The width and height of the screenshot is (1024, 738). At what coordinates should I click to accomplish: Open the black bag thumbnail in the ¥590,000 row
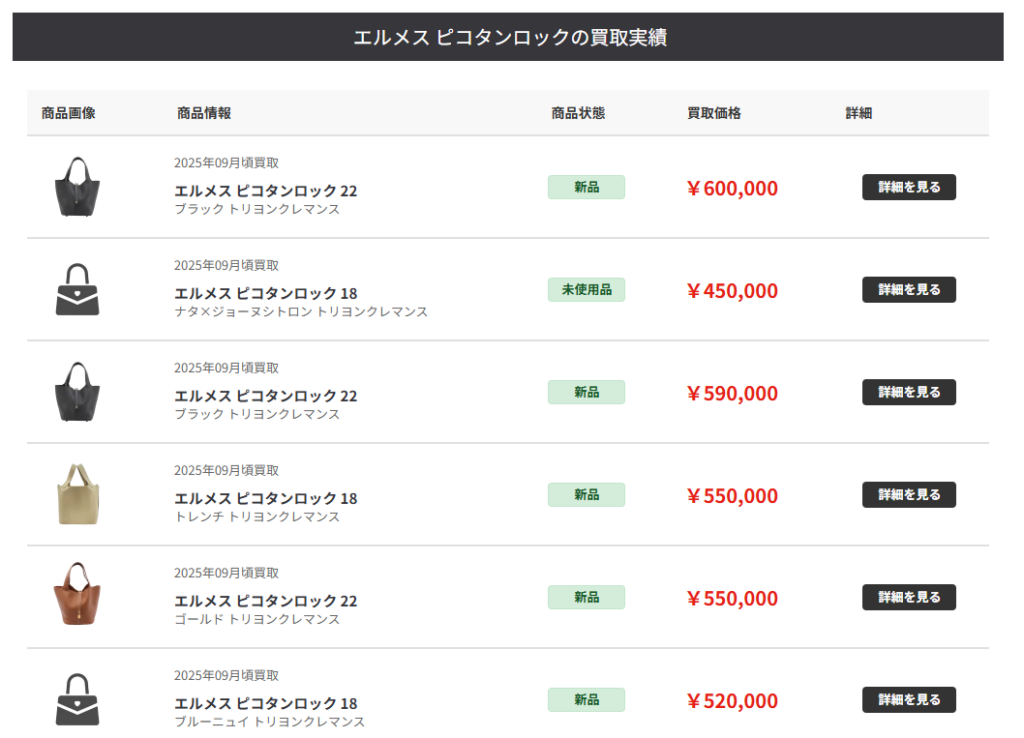[77, 392]
